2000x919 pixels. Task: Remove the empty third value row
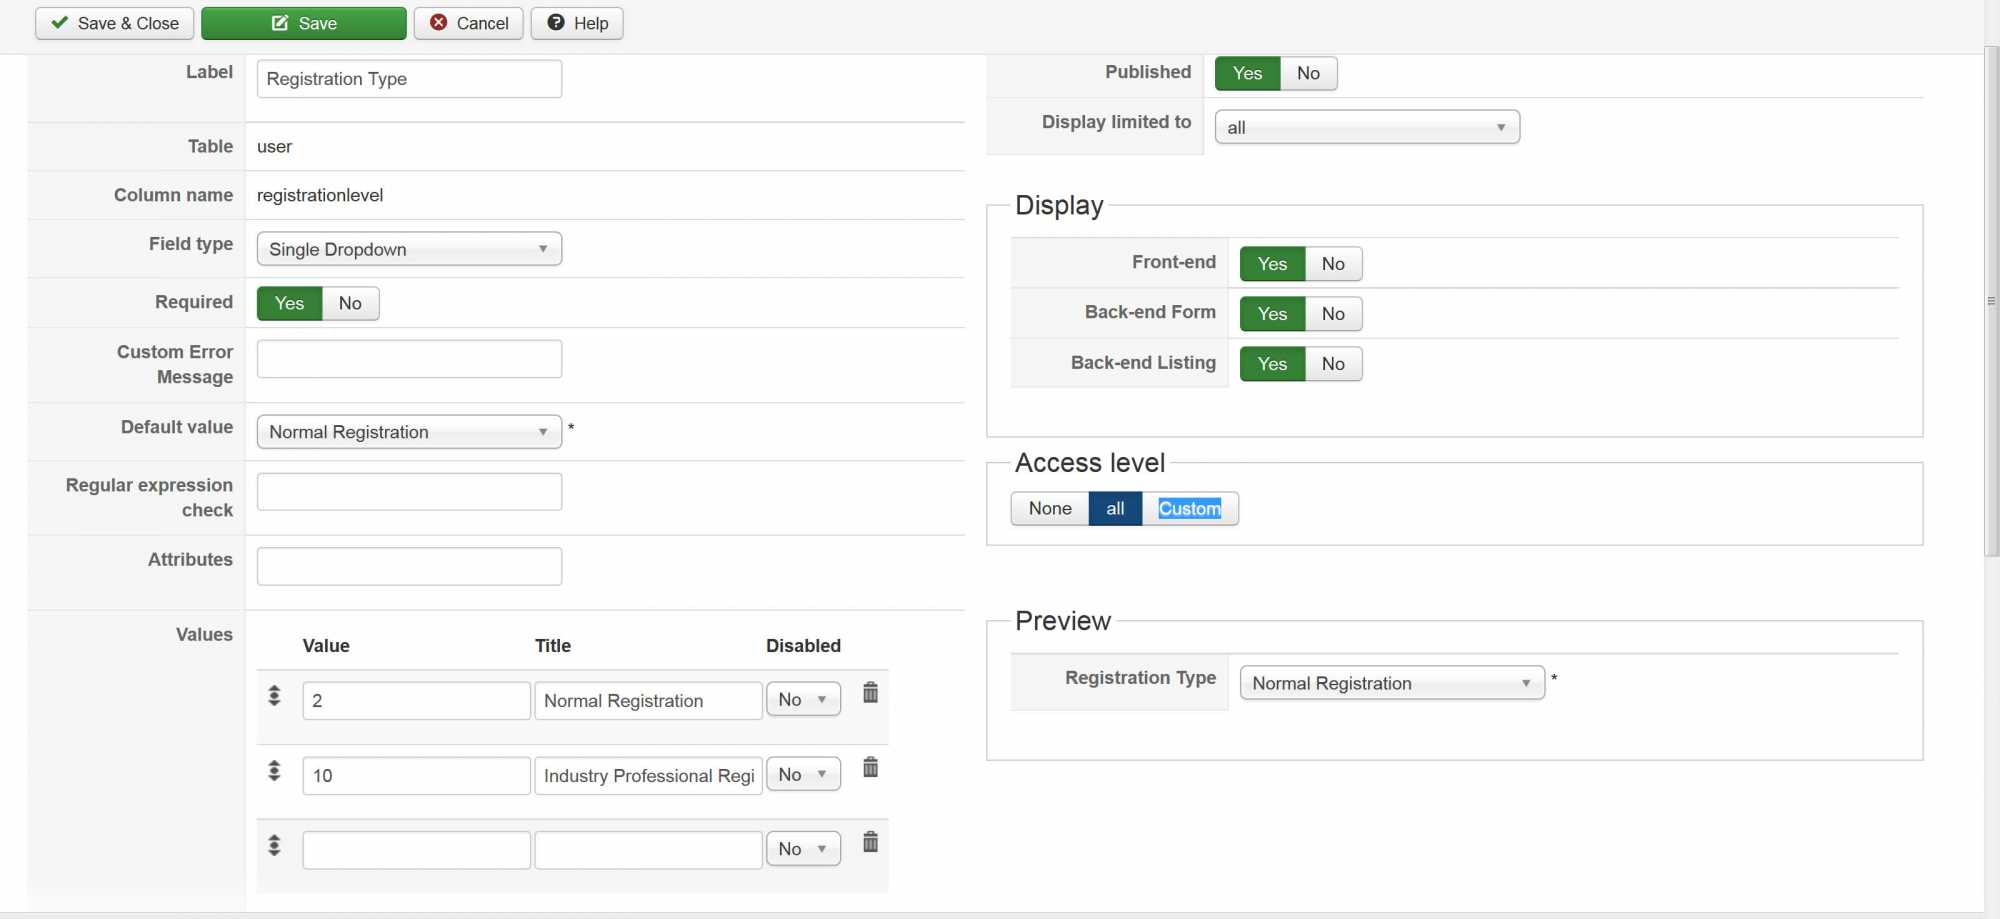point(870,843)
